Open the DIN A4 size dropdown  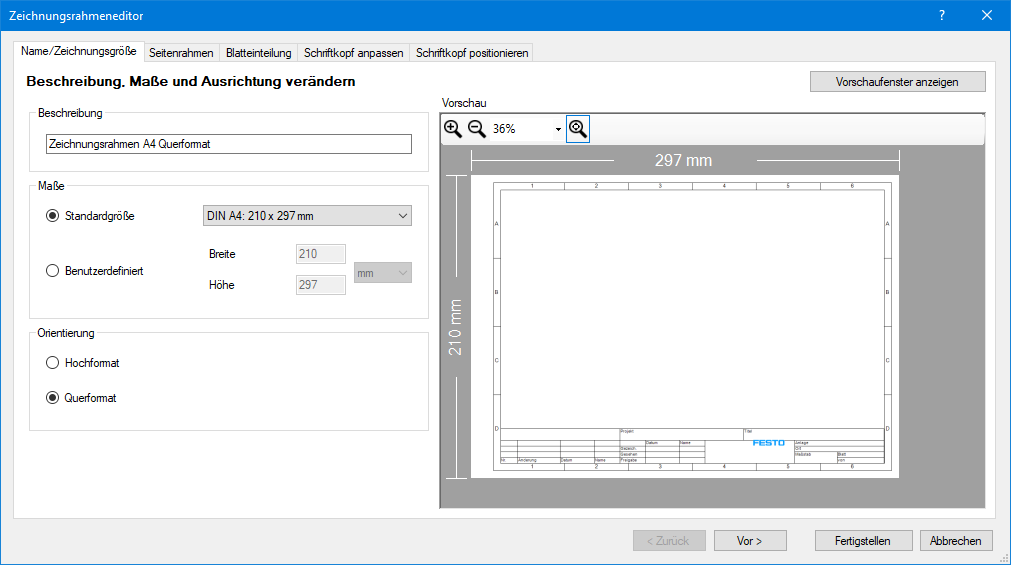[x=300, y=215]
